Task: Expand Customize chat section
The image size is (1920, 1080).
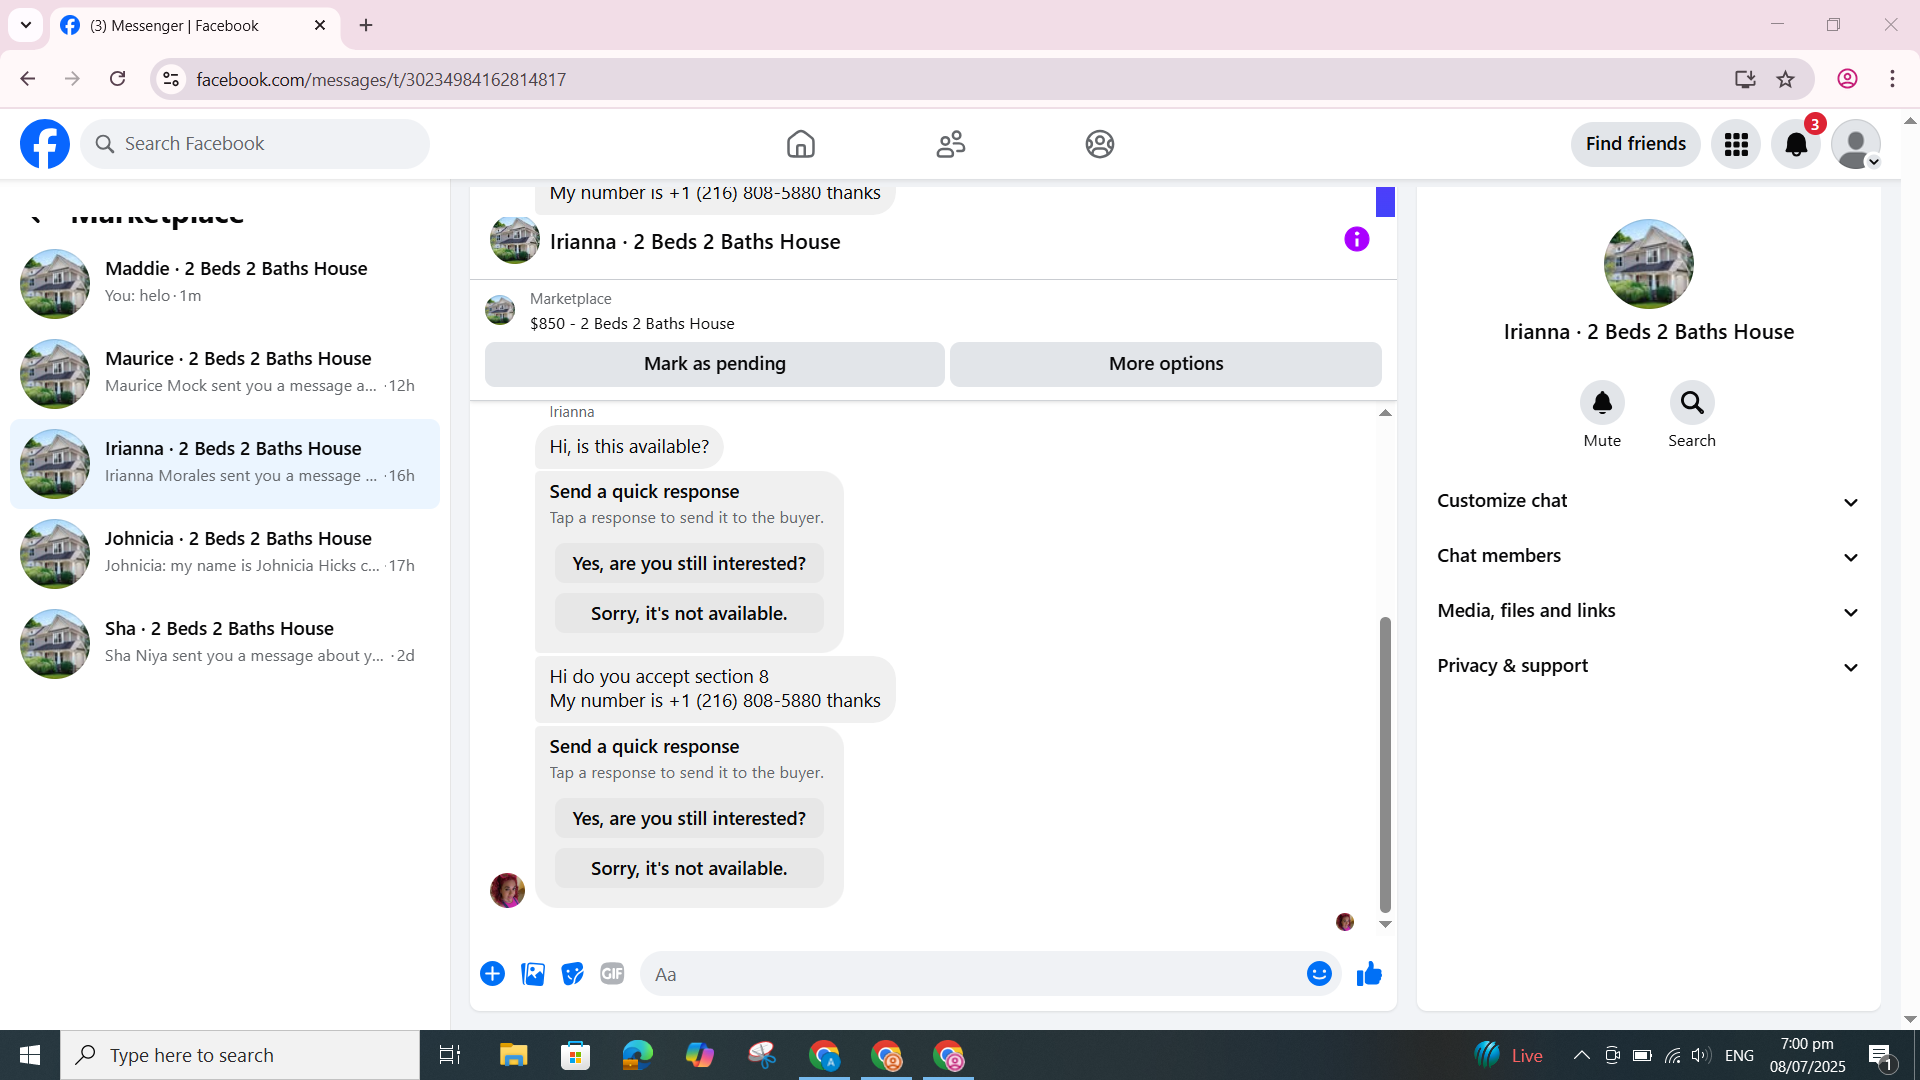Action: pyautogui.click(x=1648, y=501)
